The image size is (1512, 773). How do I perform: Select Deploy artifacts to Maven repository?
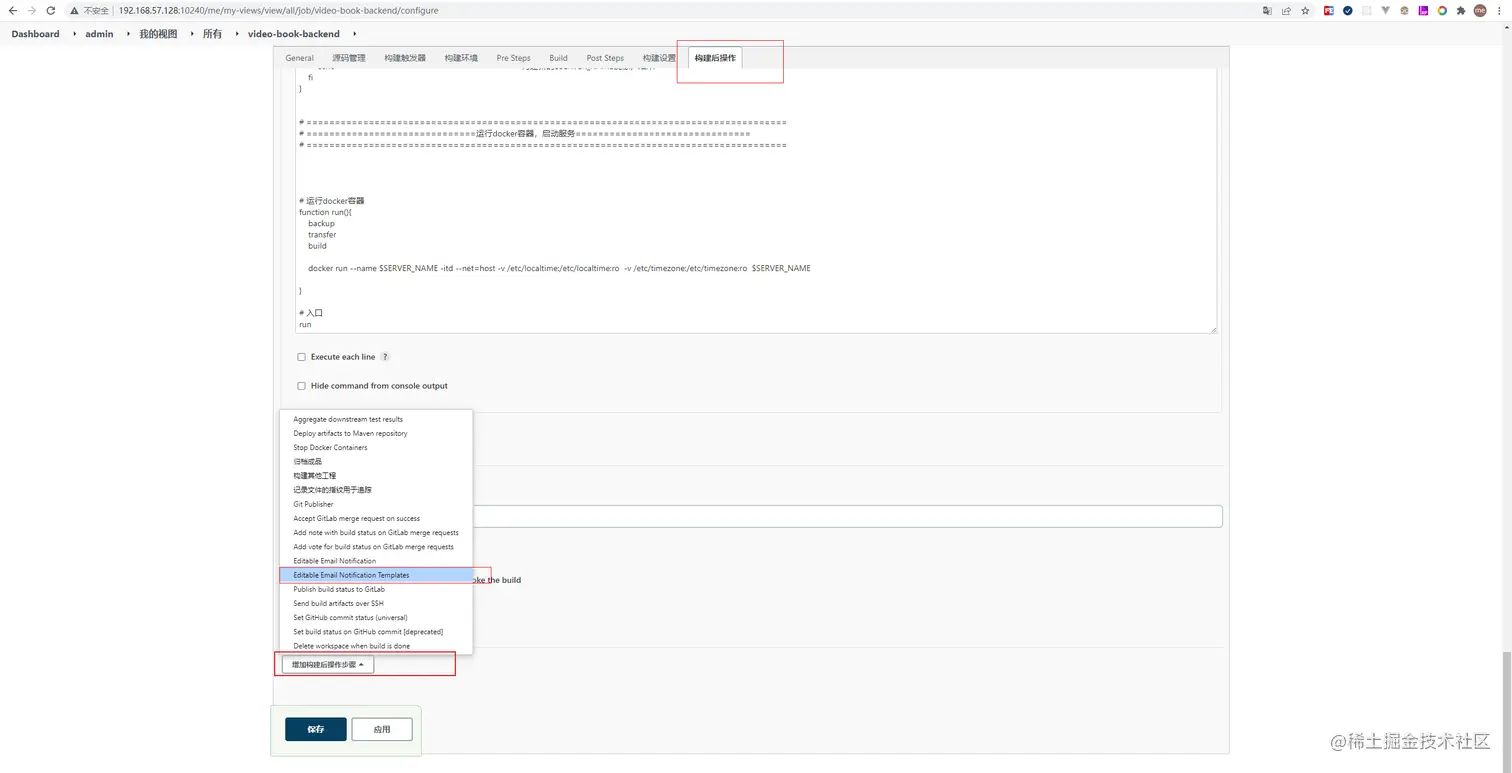(376, 434)
